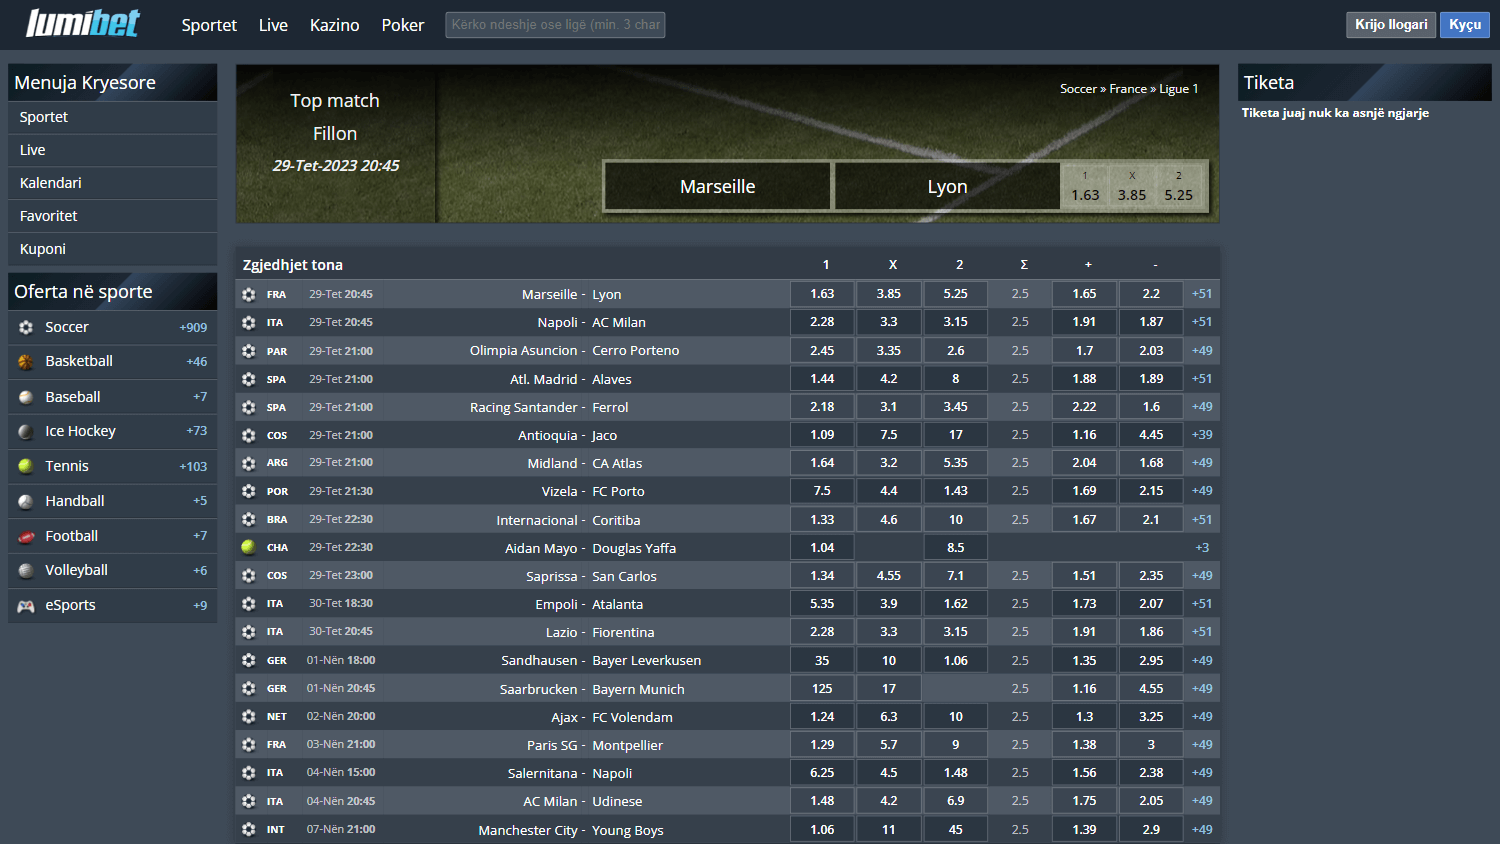Viewport: 1500px width, 844px height.
Task: Click the Handball icon in sidebar
Action: pos(26,501)
